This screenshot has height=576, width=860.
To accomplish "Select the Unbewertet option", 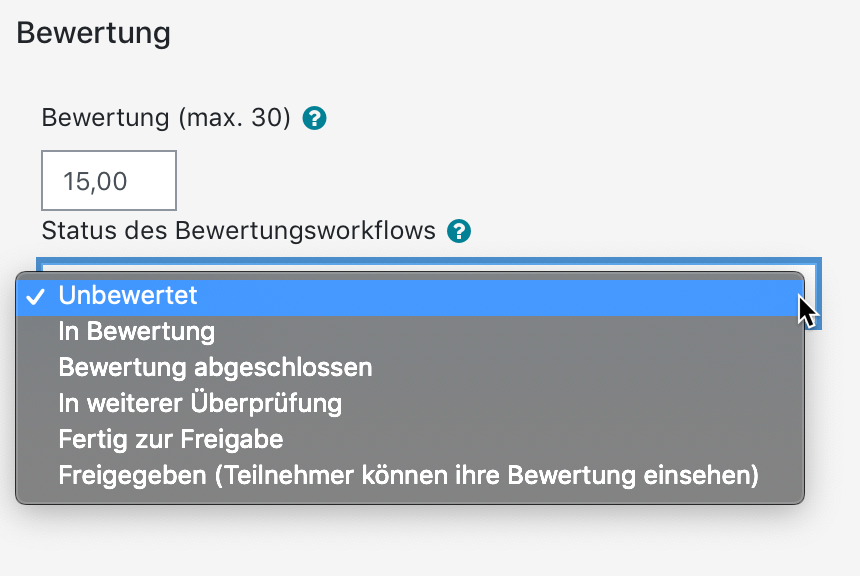I will 128,296.
